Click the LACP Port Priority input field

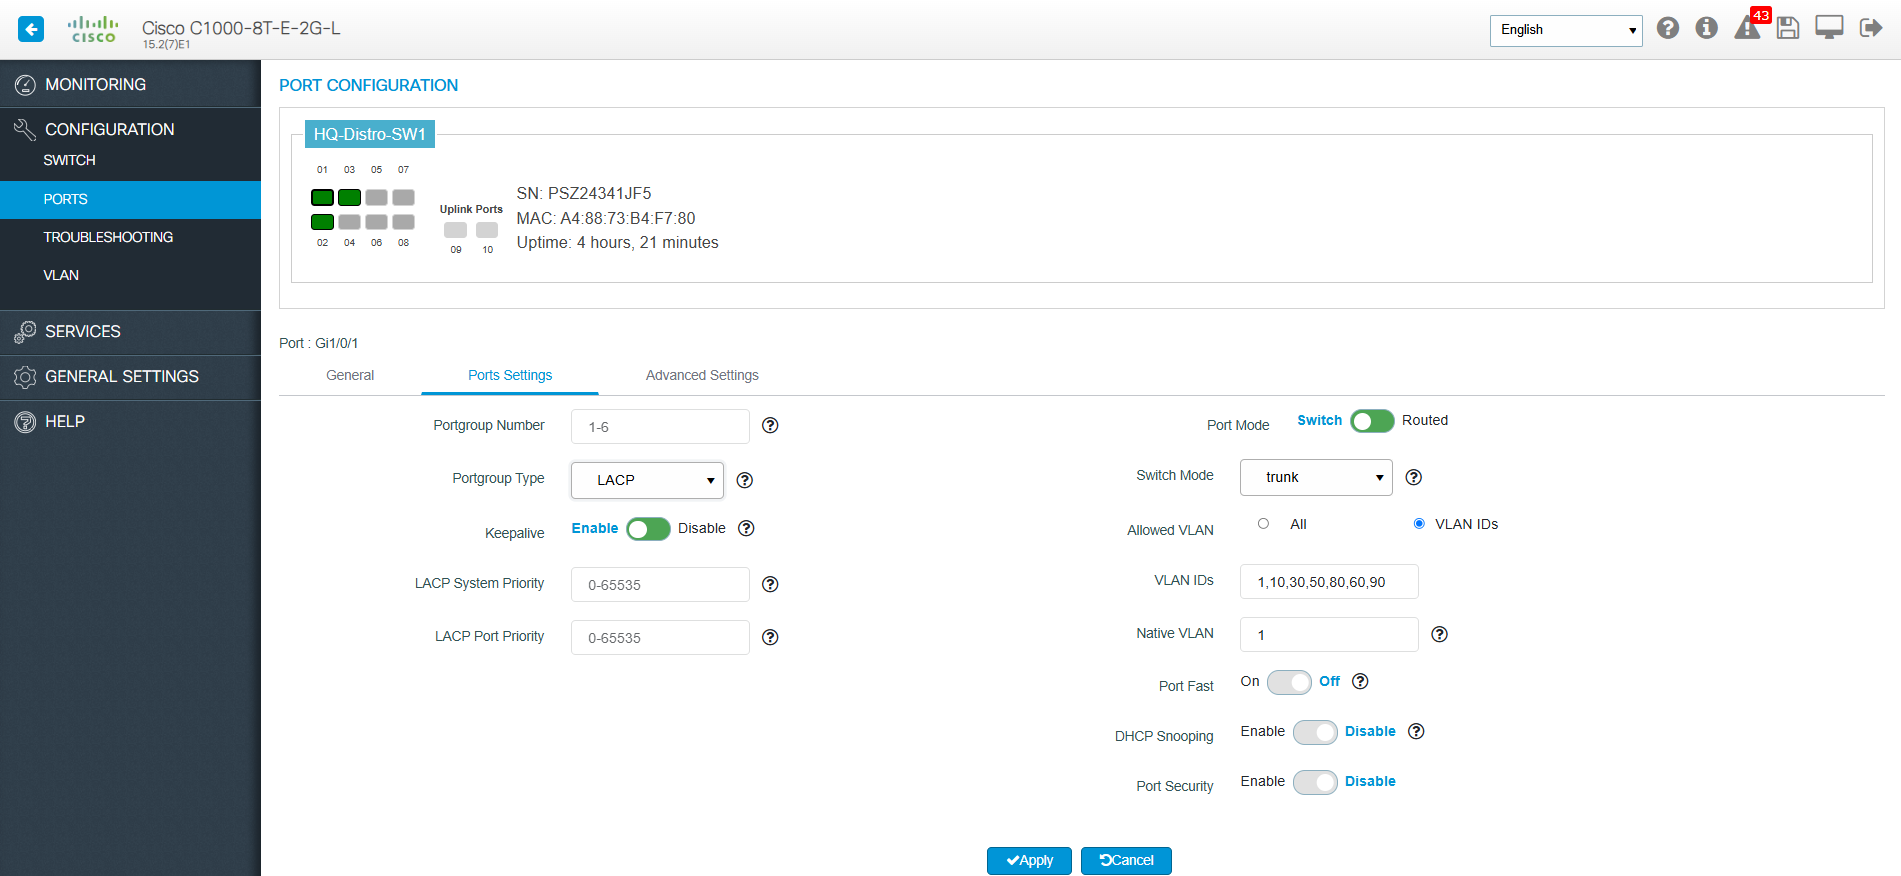click(660, 637)
